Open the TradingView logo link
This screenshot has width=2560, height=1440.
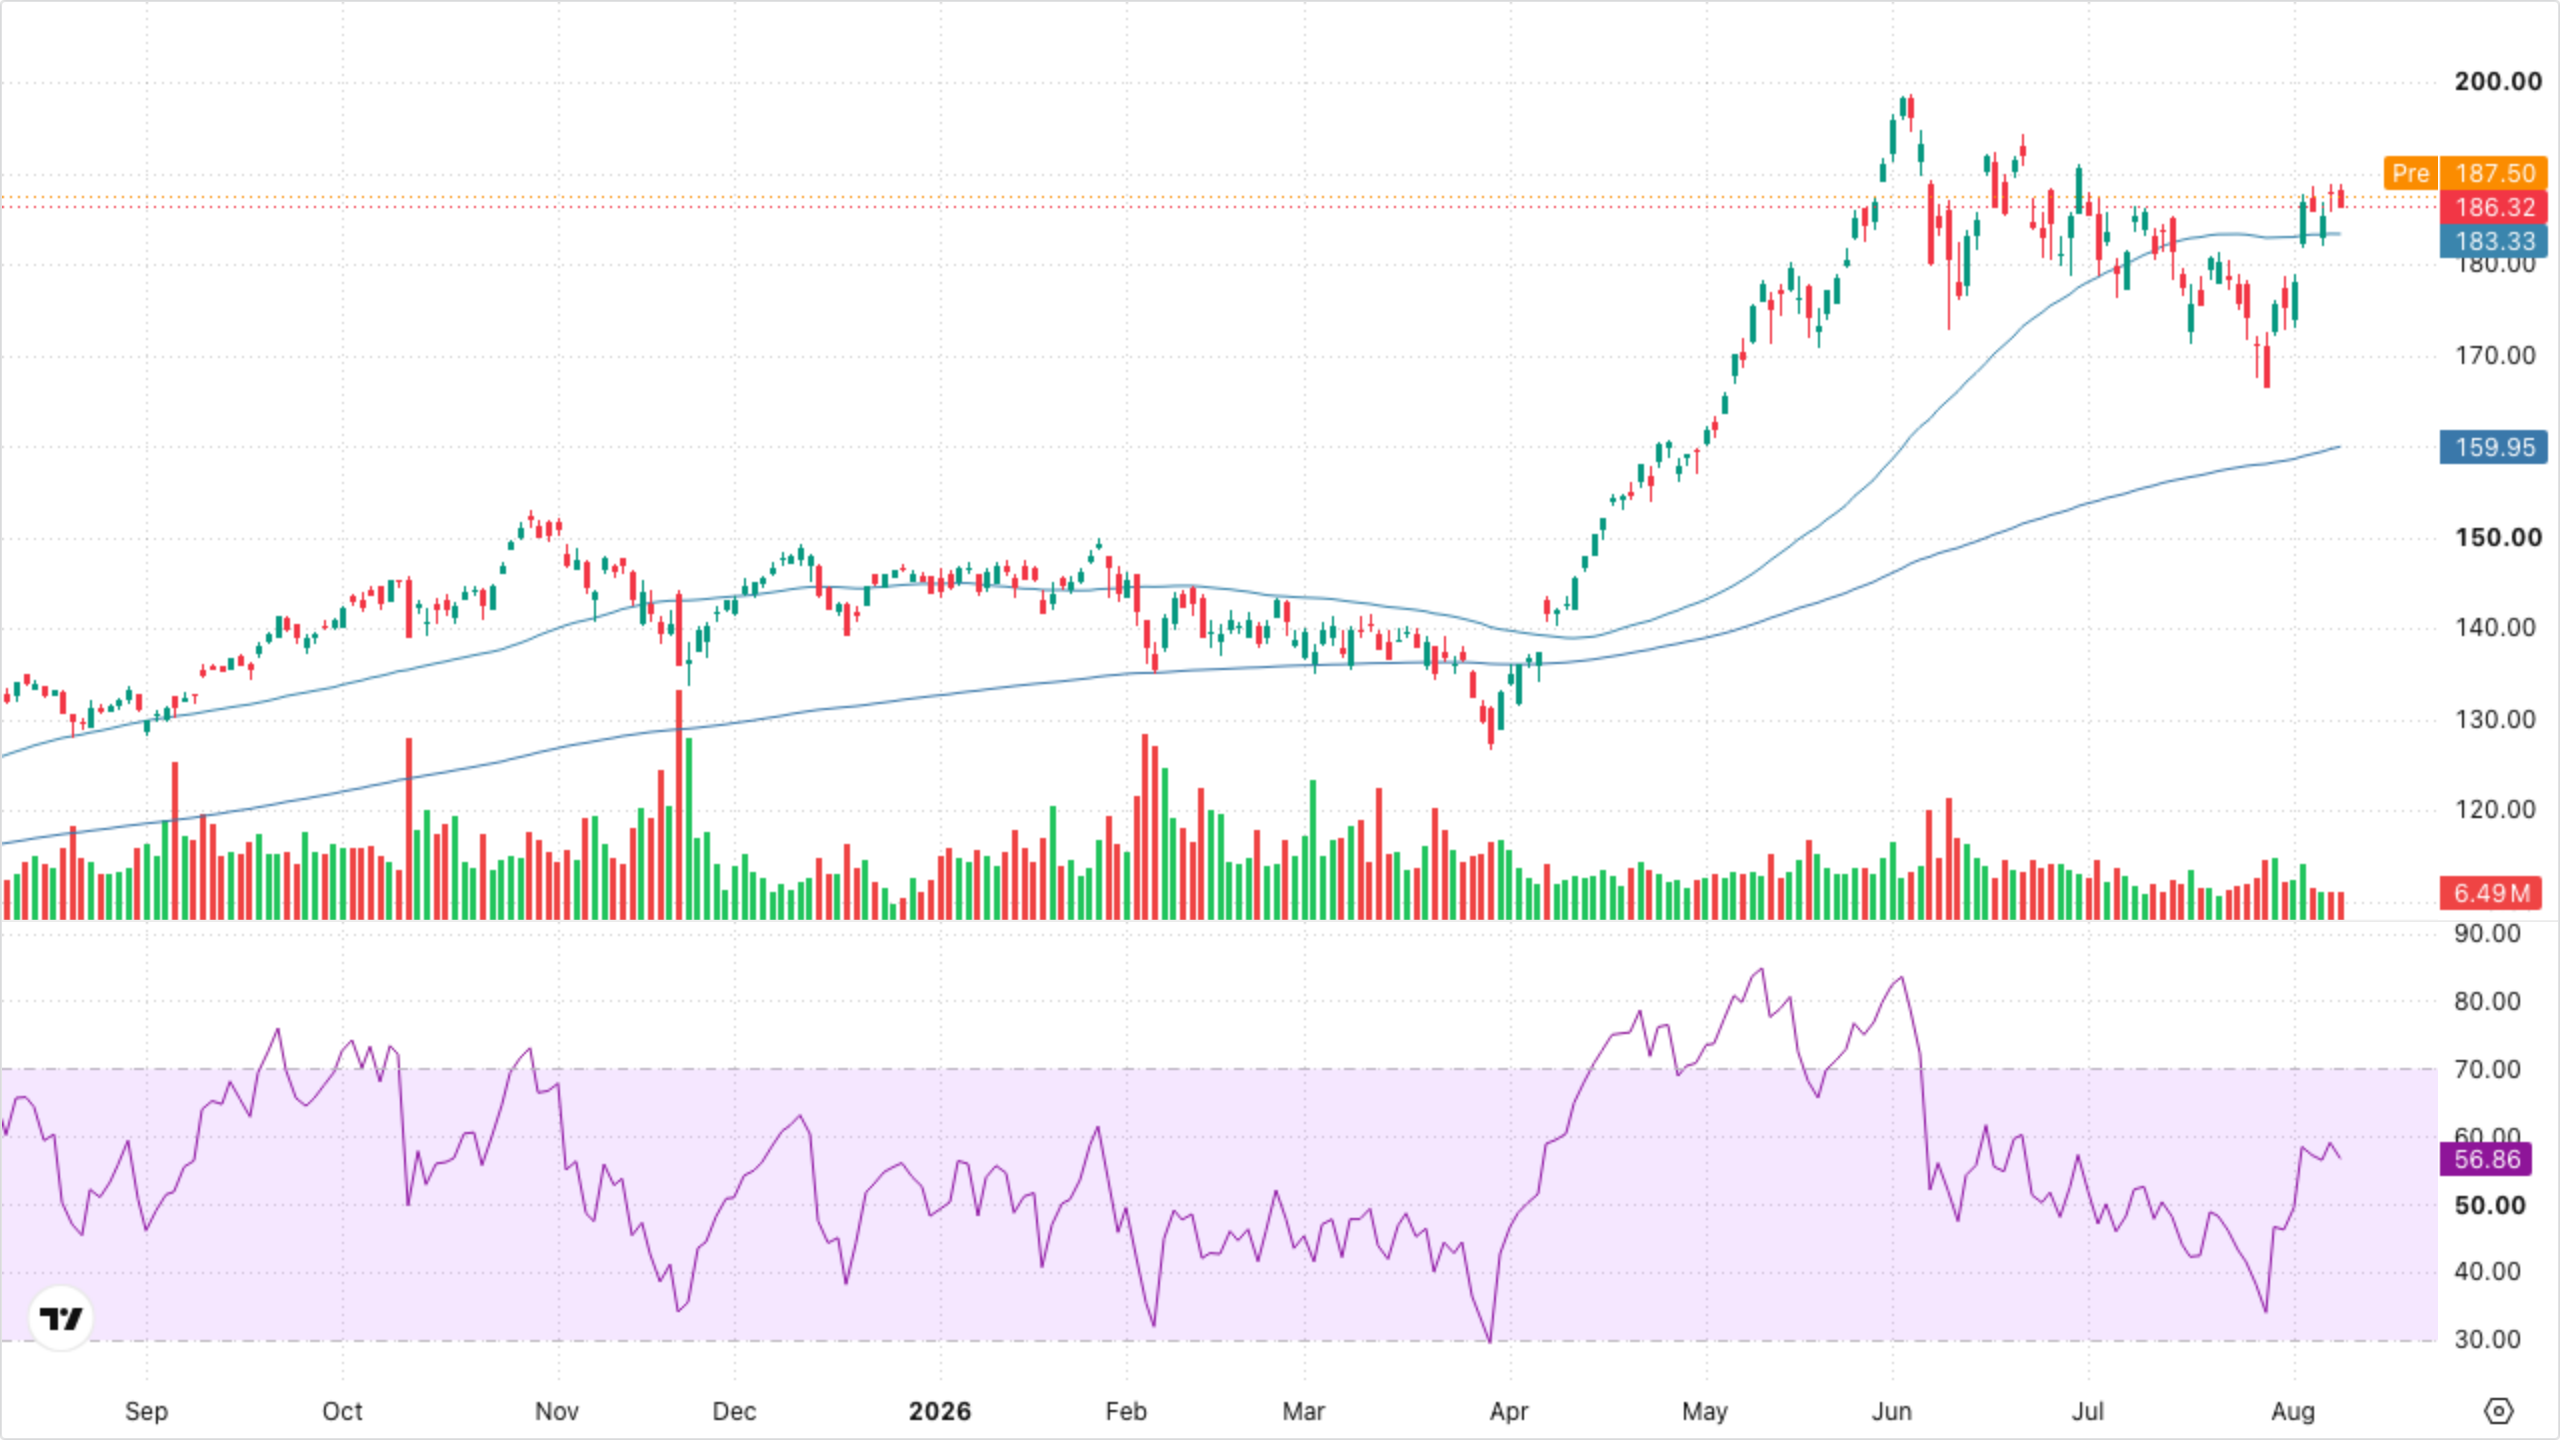coord(61,1318)
